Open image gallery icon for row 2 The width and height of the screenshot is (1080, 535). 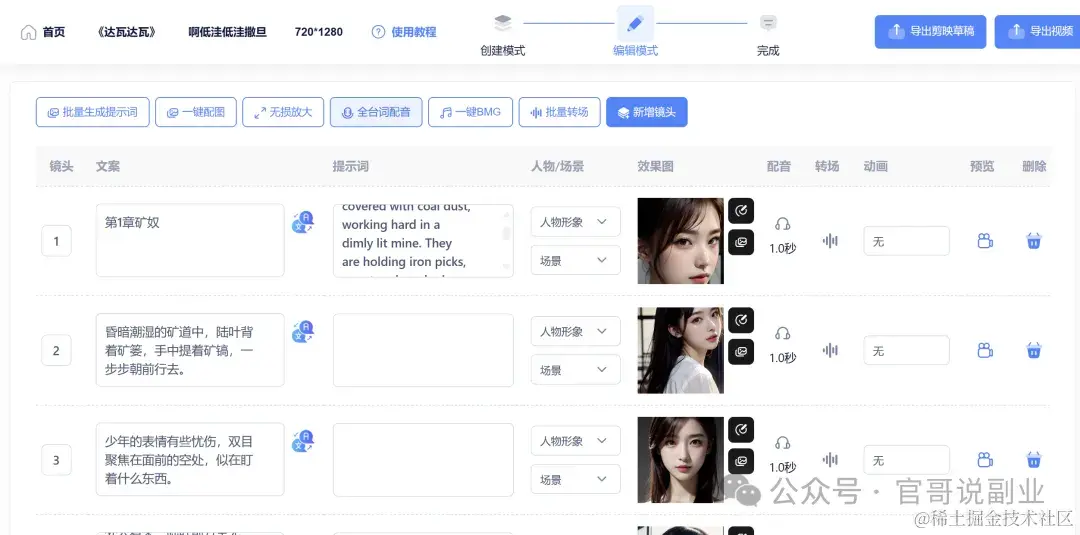click(741, 352)
